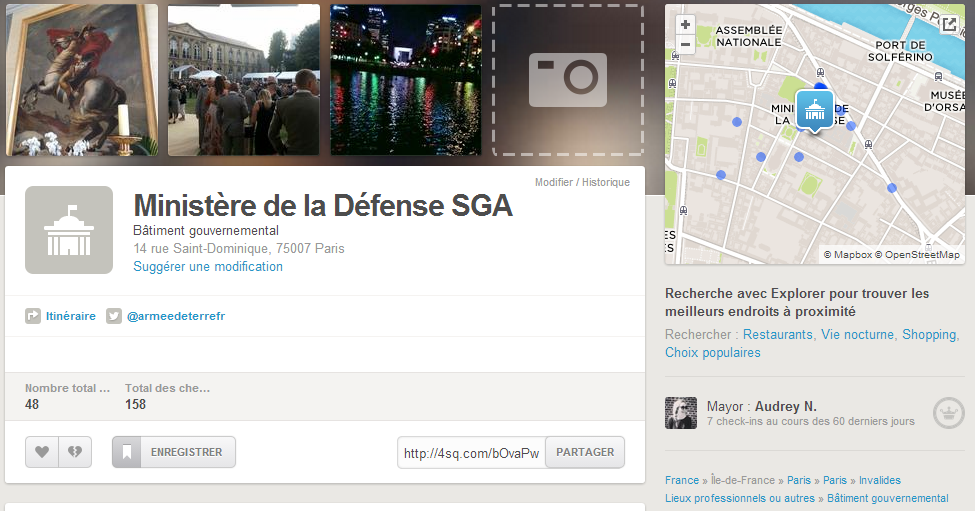Image resolution: width=975 pixels, height=511 pixels.
Task: Click the mayor crown badge icon
Action: coord(948,413)
